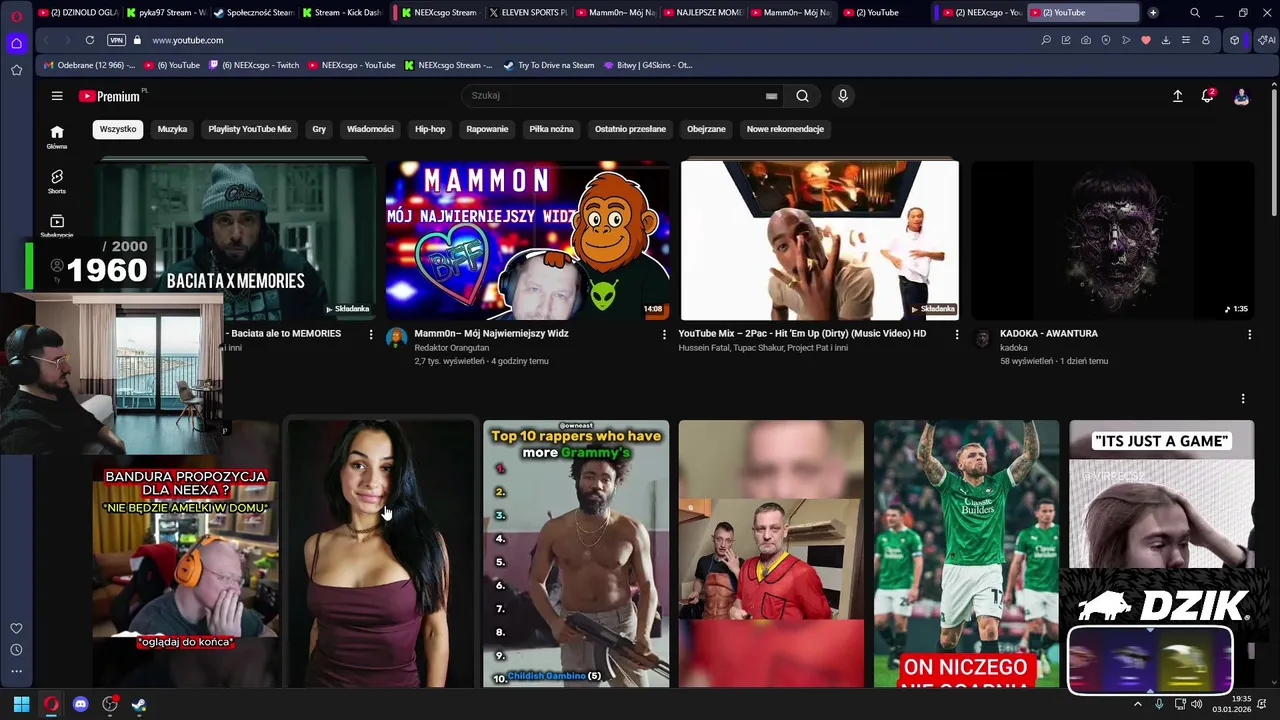Open the Try To Drive na Steam bookmark
The image size is (1280, 720).
(549, 65)
